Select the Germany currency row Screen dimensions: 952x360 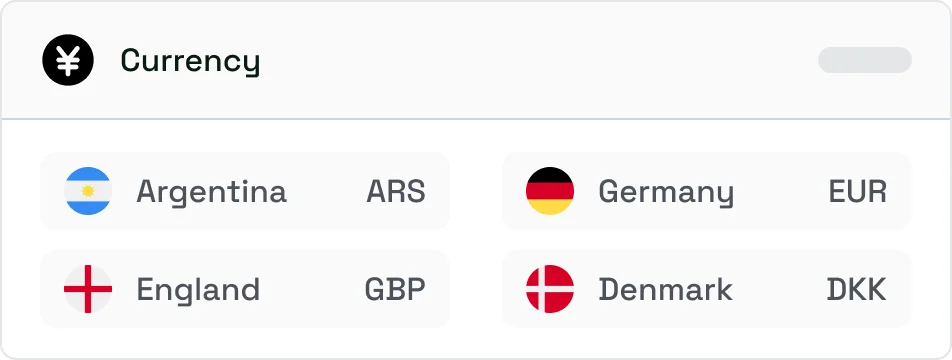pos(707,191)
